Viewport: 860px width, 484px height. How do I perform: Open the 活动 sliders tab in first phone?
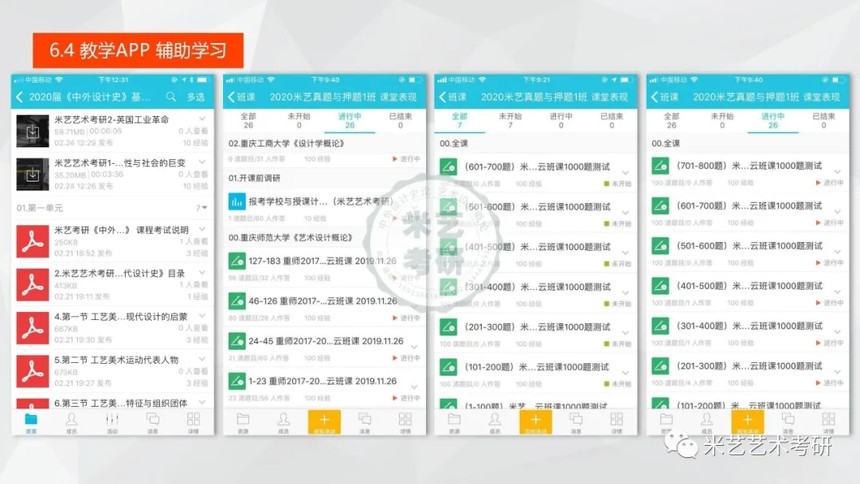click(112, 423)
